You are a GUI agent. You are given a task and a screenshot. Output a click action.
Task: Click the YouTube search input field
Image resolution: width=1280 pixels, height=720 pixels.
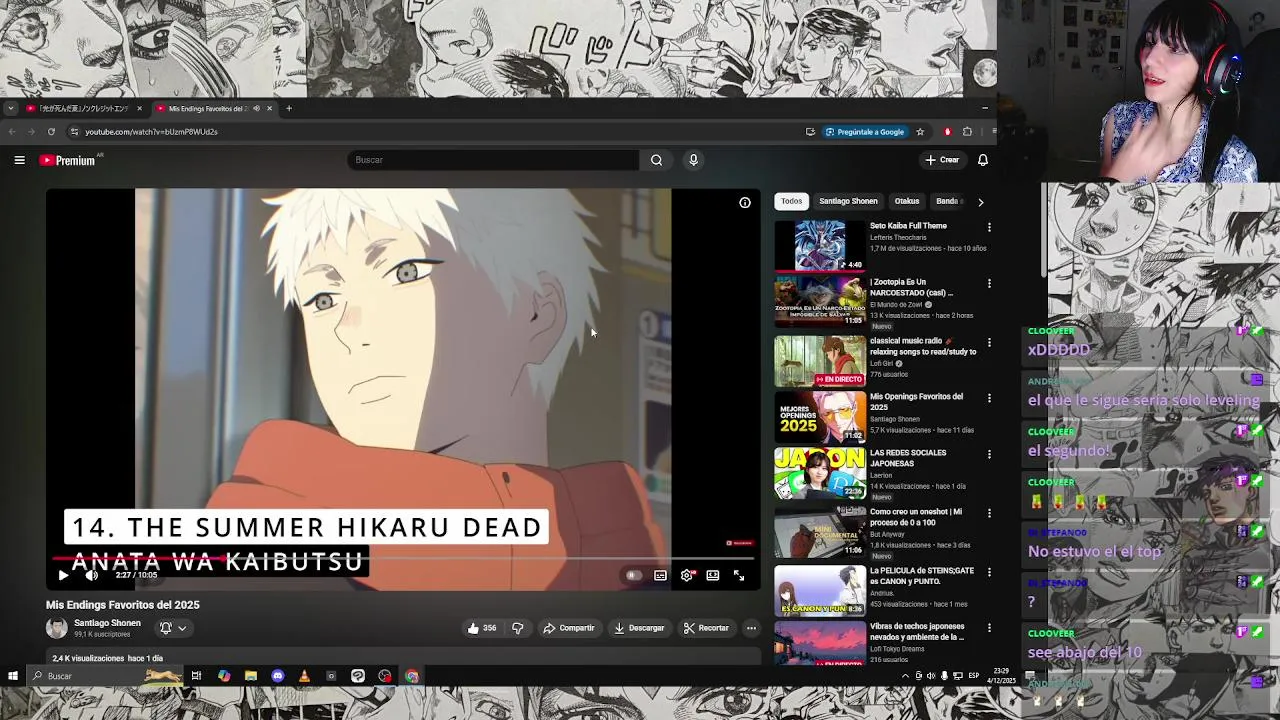[494, 160]
